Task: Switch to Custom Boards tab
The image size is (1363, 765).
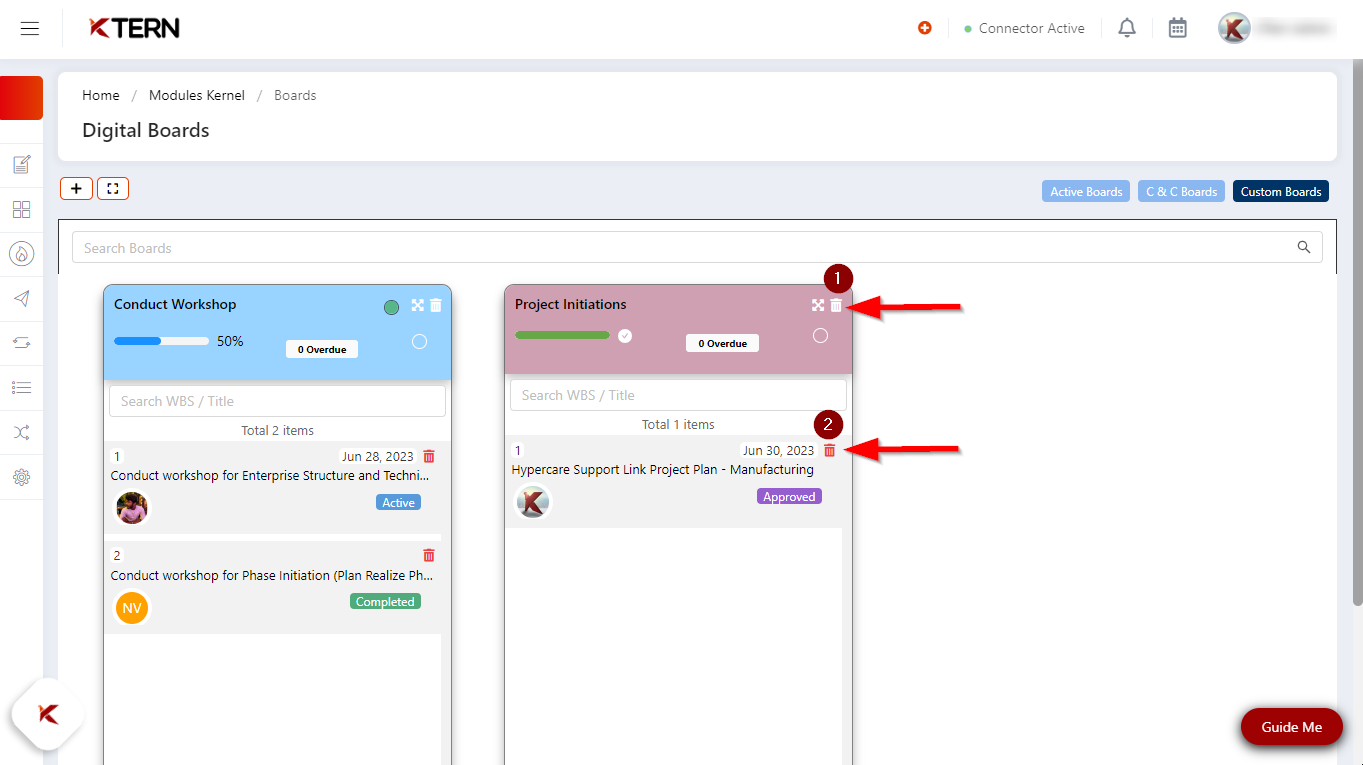Action: (x=1281, y=191)
